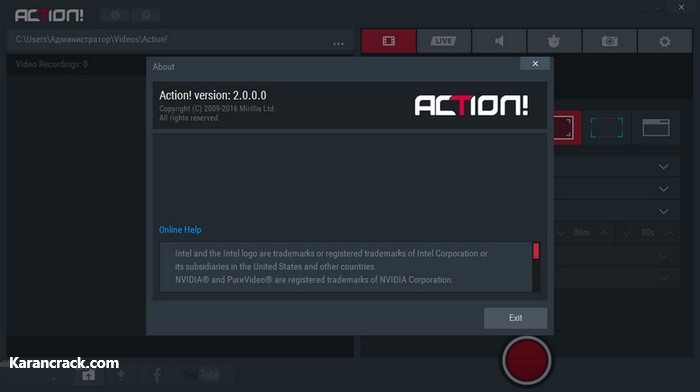Screen dimensions: 700x392
Task: Click the recordings folder path field
Action: click(170, 40)
